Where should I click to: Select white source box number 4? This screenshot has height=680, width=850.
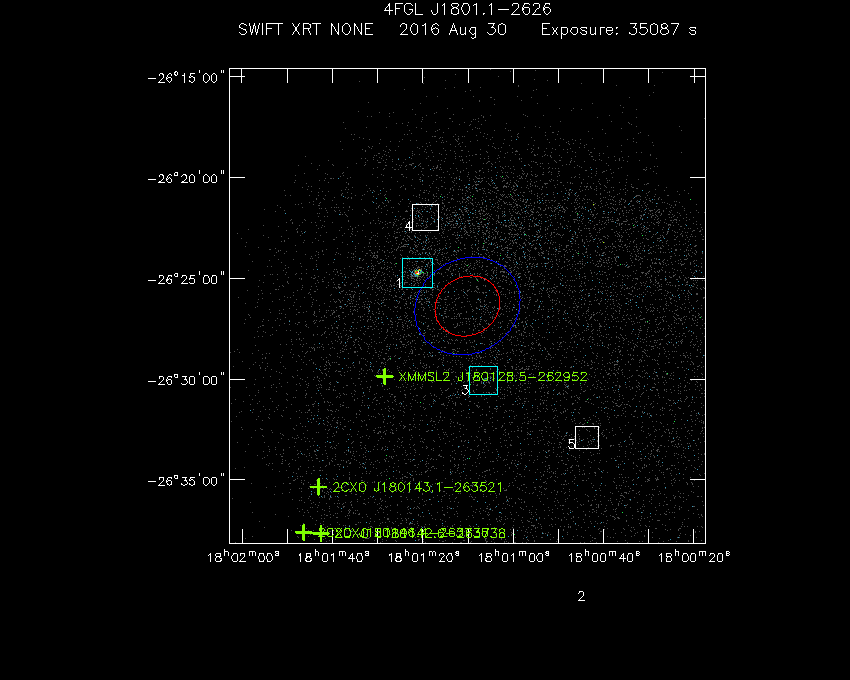426,217
